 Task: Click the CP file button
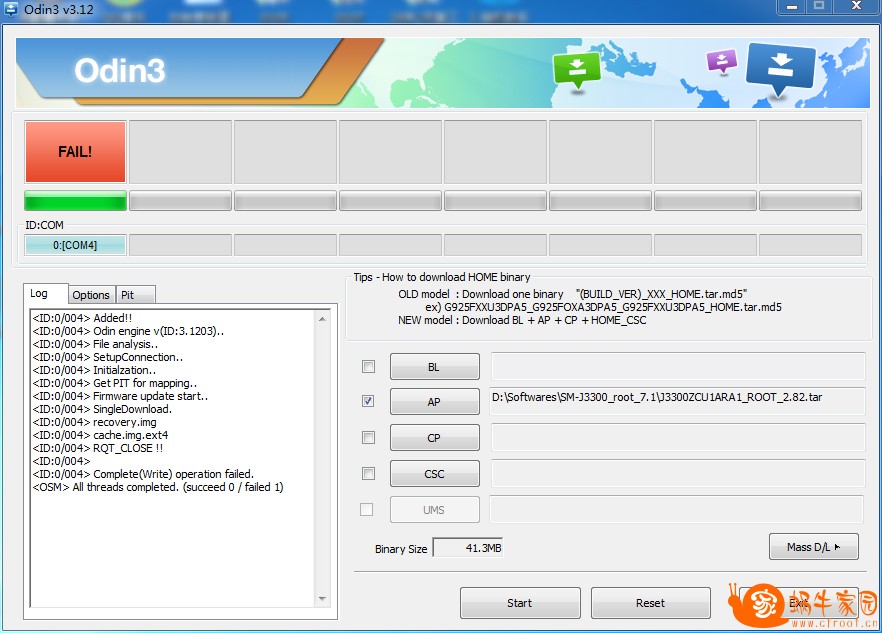pos(435,438)
